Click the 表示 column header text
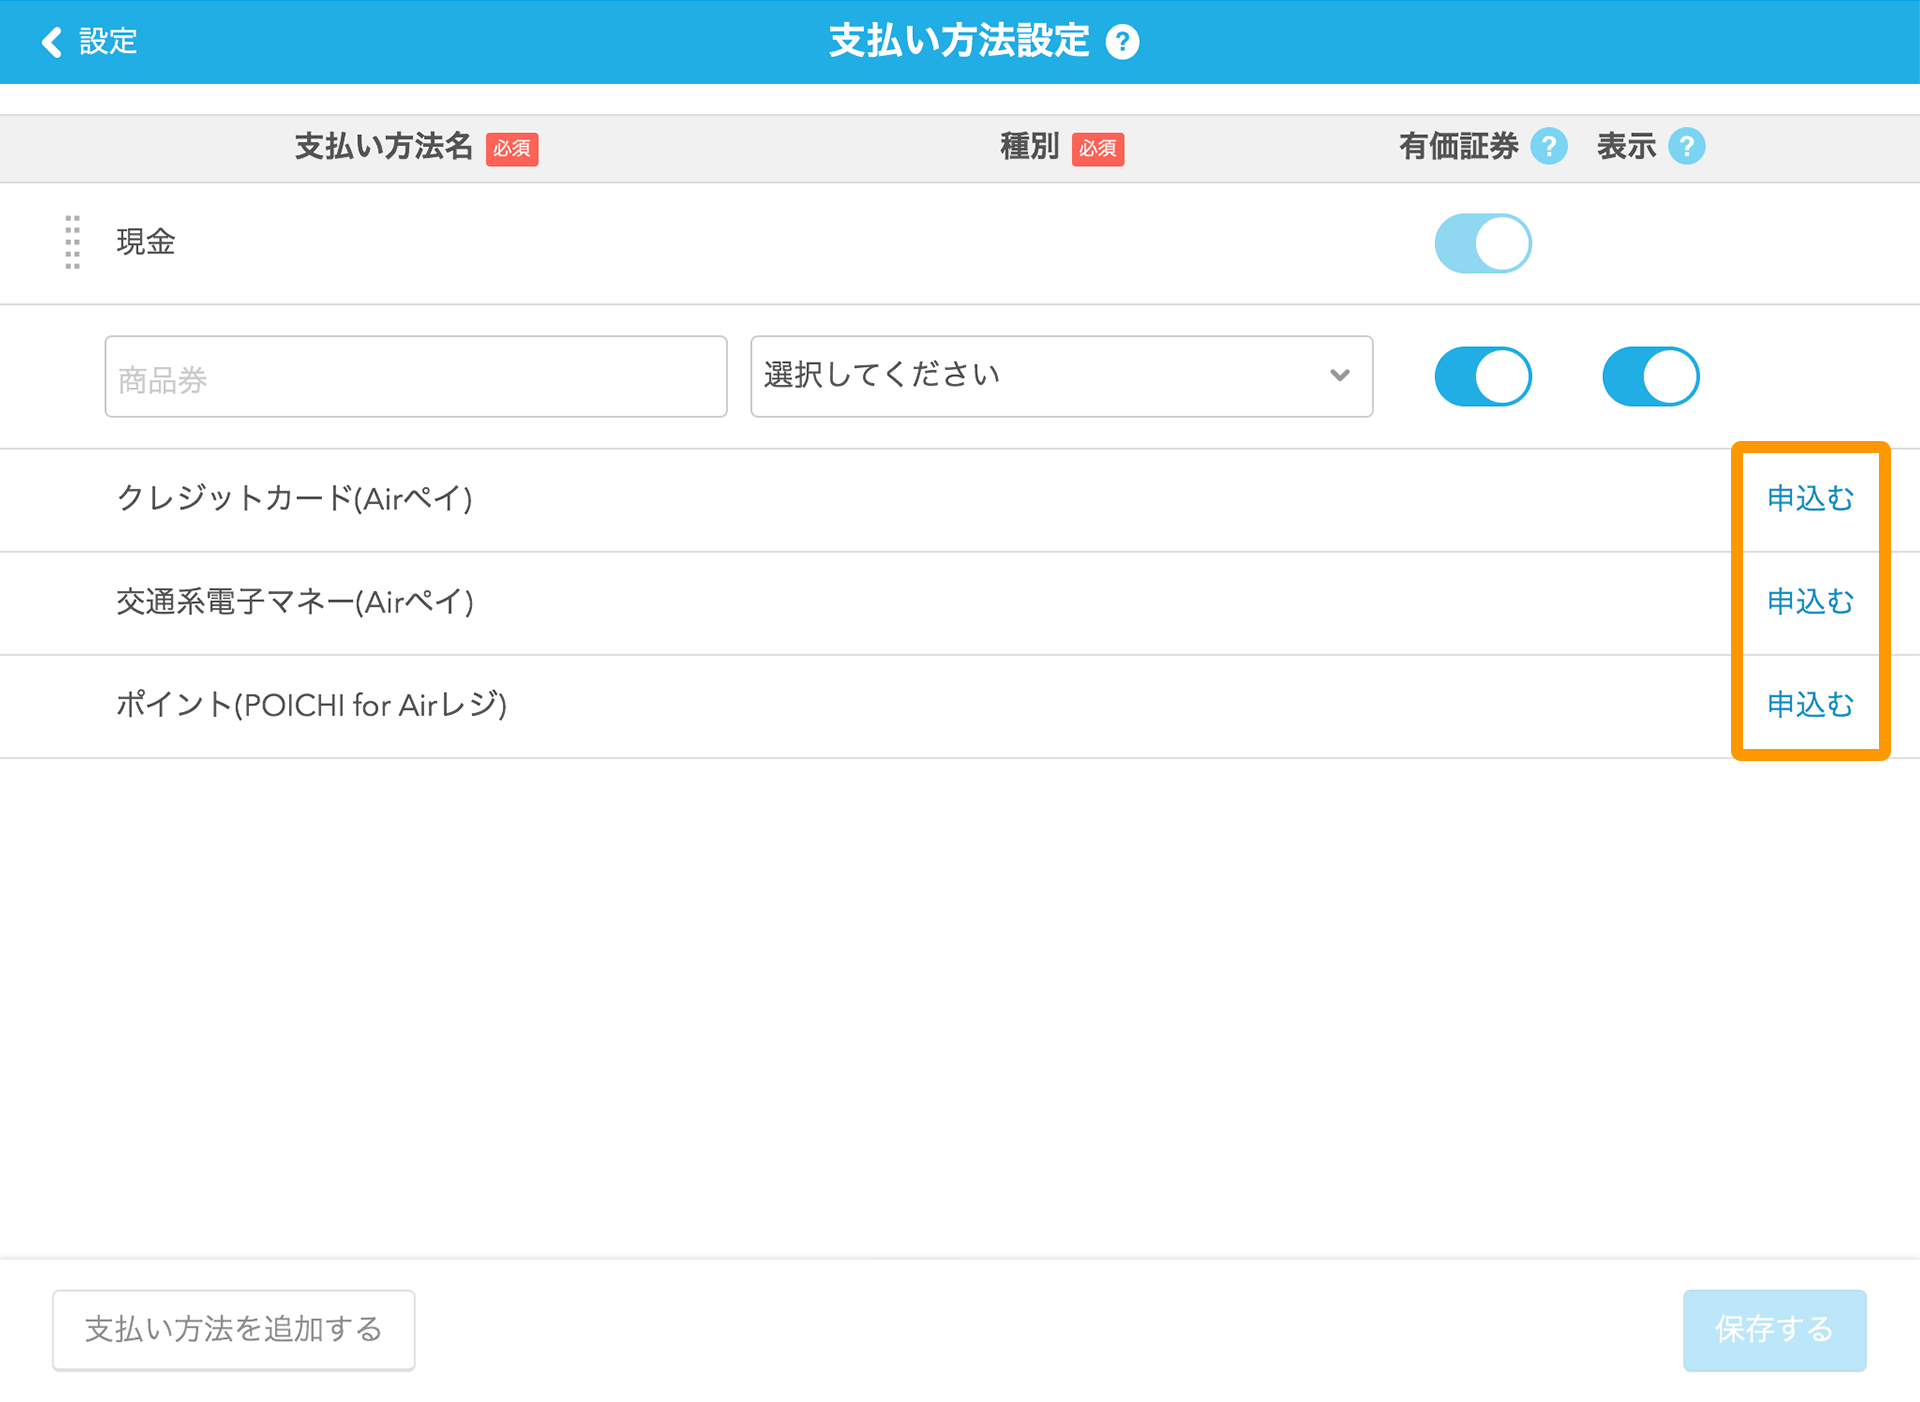This screenshot has height=1402, width=1920. point(1626,147)
